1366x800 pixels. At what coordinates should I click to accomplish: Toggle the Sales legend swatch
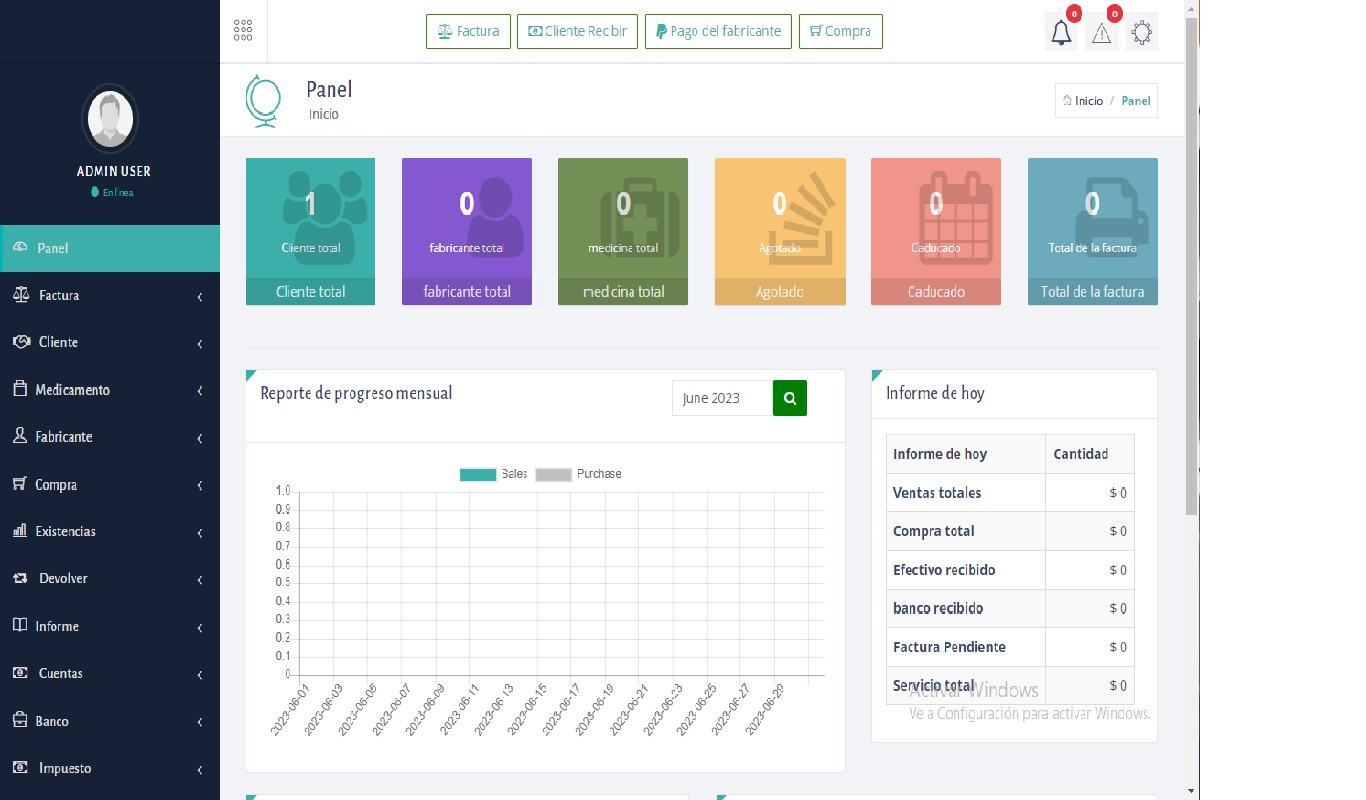(x=478, y=474)
